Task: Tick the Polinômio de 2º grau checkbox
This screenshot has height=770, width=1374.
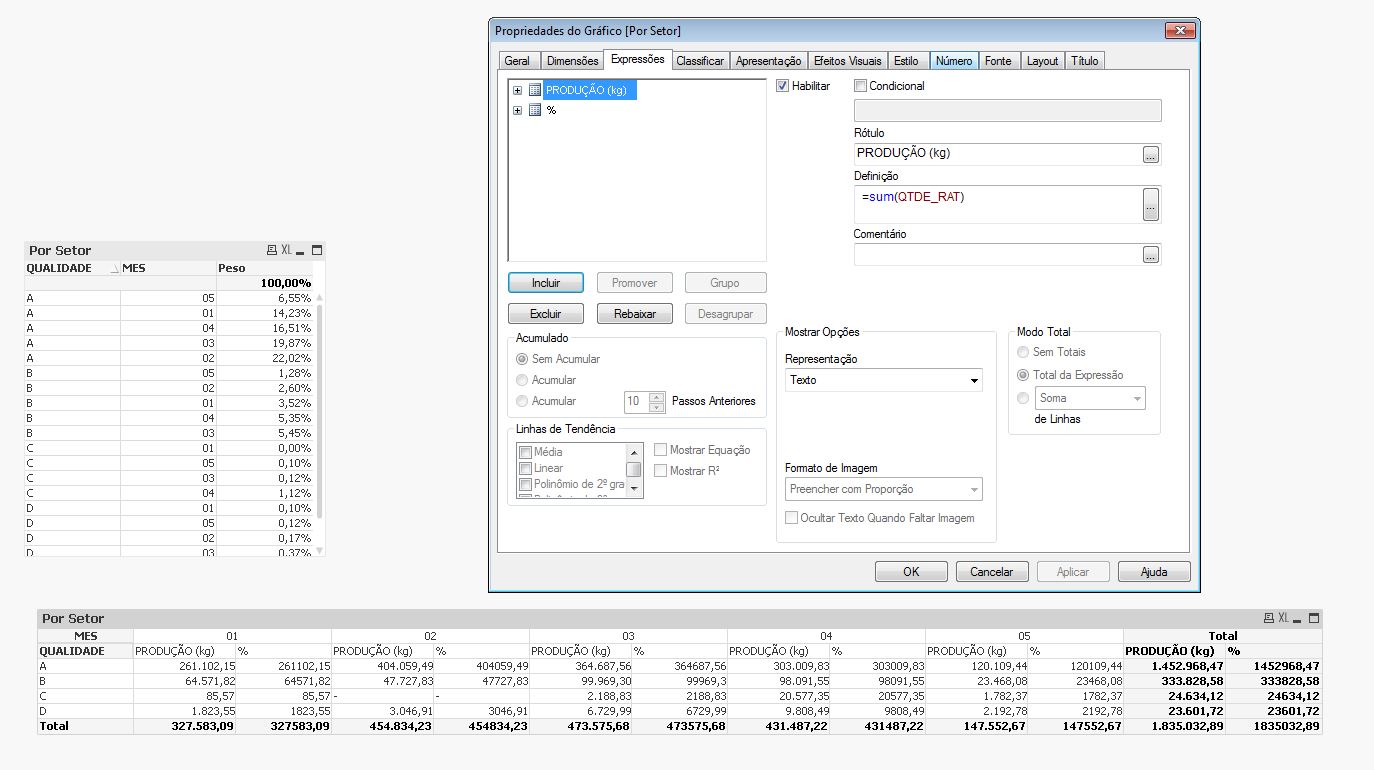Action: pyautogui.click(x=525, y=484)
